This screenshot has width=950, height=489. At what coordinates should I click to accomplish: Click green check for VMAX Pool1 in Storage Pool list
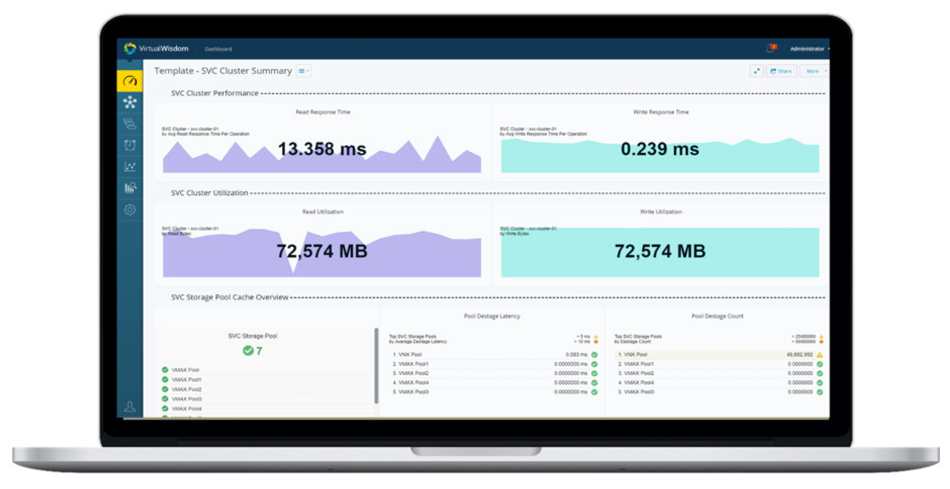[x=165, y=379]
